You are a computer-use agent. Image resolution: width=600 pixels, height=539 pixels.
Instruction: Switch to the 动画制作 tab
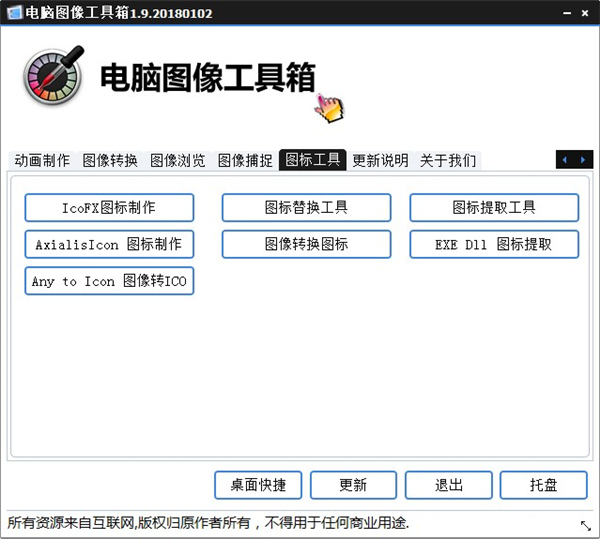(x=42, y=160)
